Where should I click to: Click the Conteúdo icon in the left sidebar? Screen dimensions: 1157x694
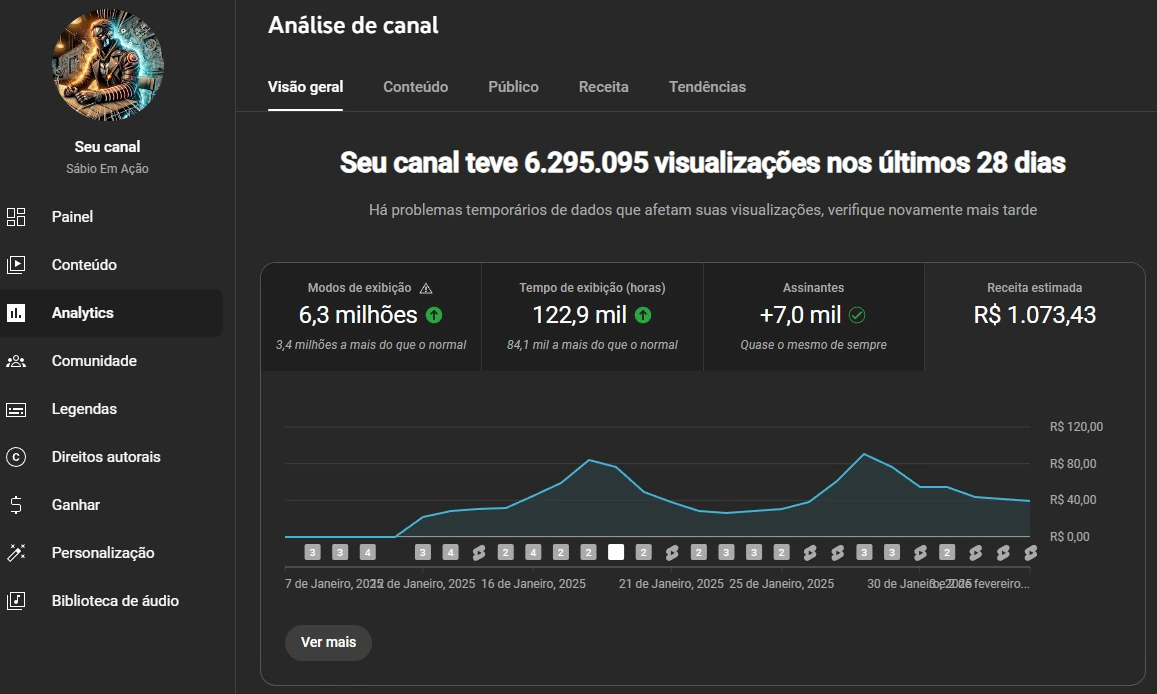pos(16,265)
